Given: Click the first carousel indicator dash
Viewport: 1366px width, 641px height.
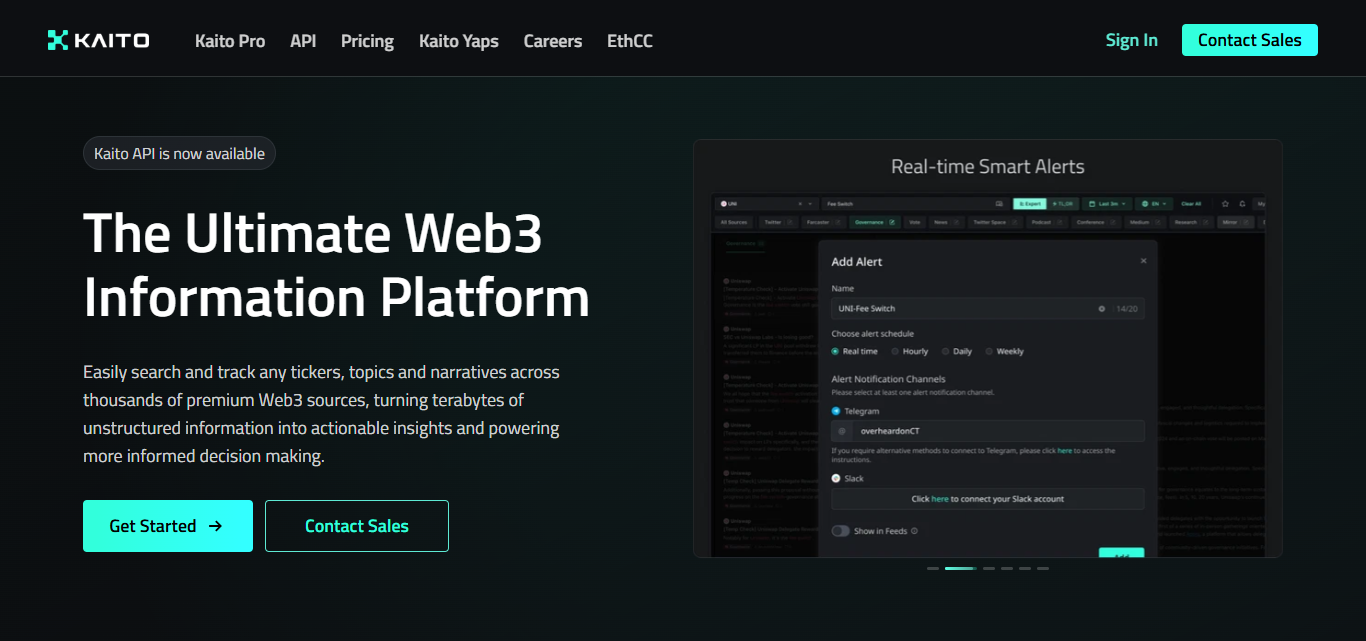Looking at the screenshot, I should (933, 568).
